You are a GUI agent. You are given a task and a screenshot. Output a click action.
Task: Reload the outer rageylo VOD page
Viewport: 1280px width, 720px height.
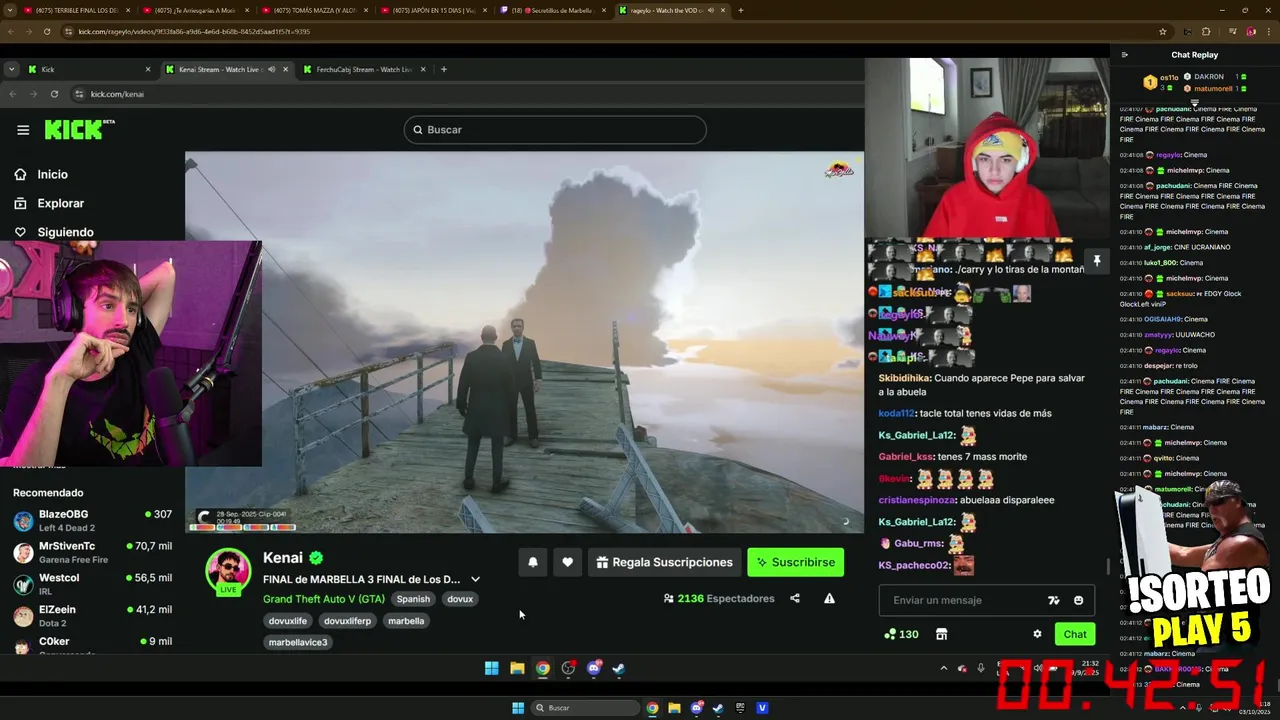pyautogui.click(x=46, y=31)
